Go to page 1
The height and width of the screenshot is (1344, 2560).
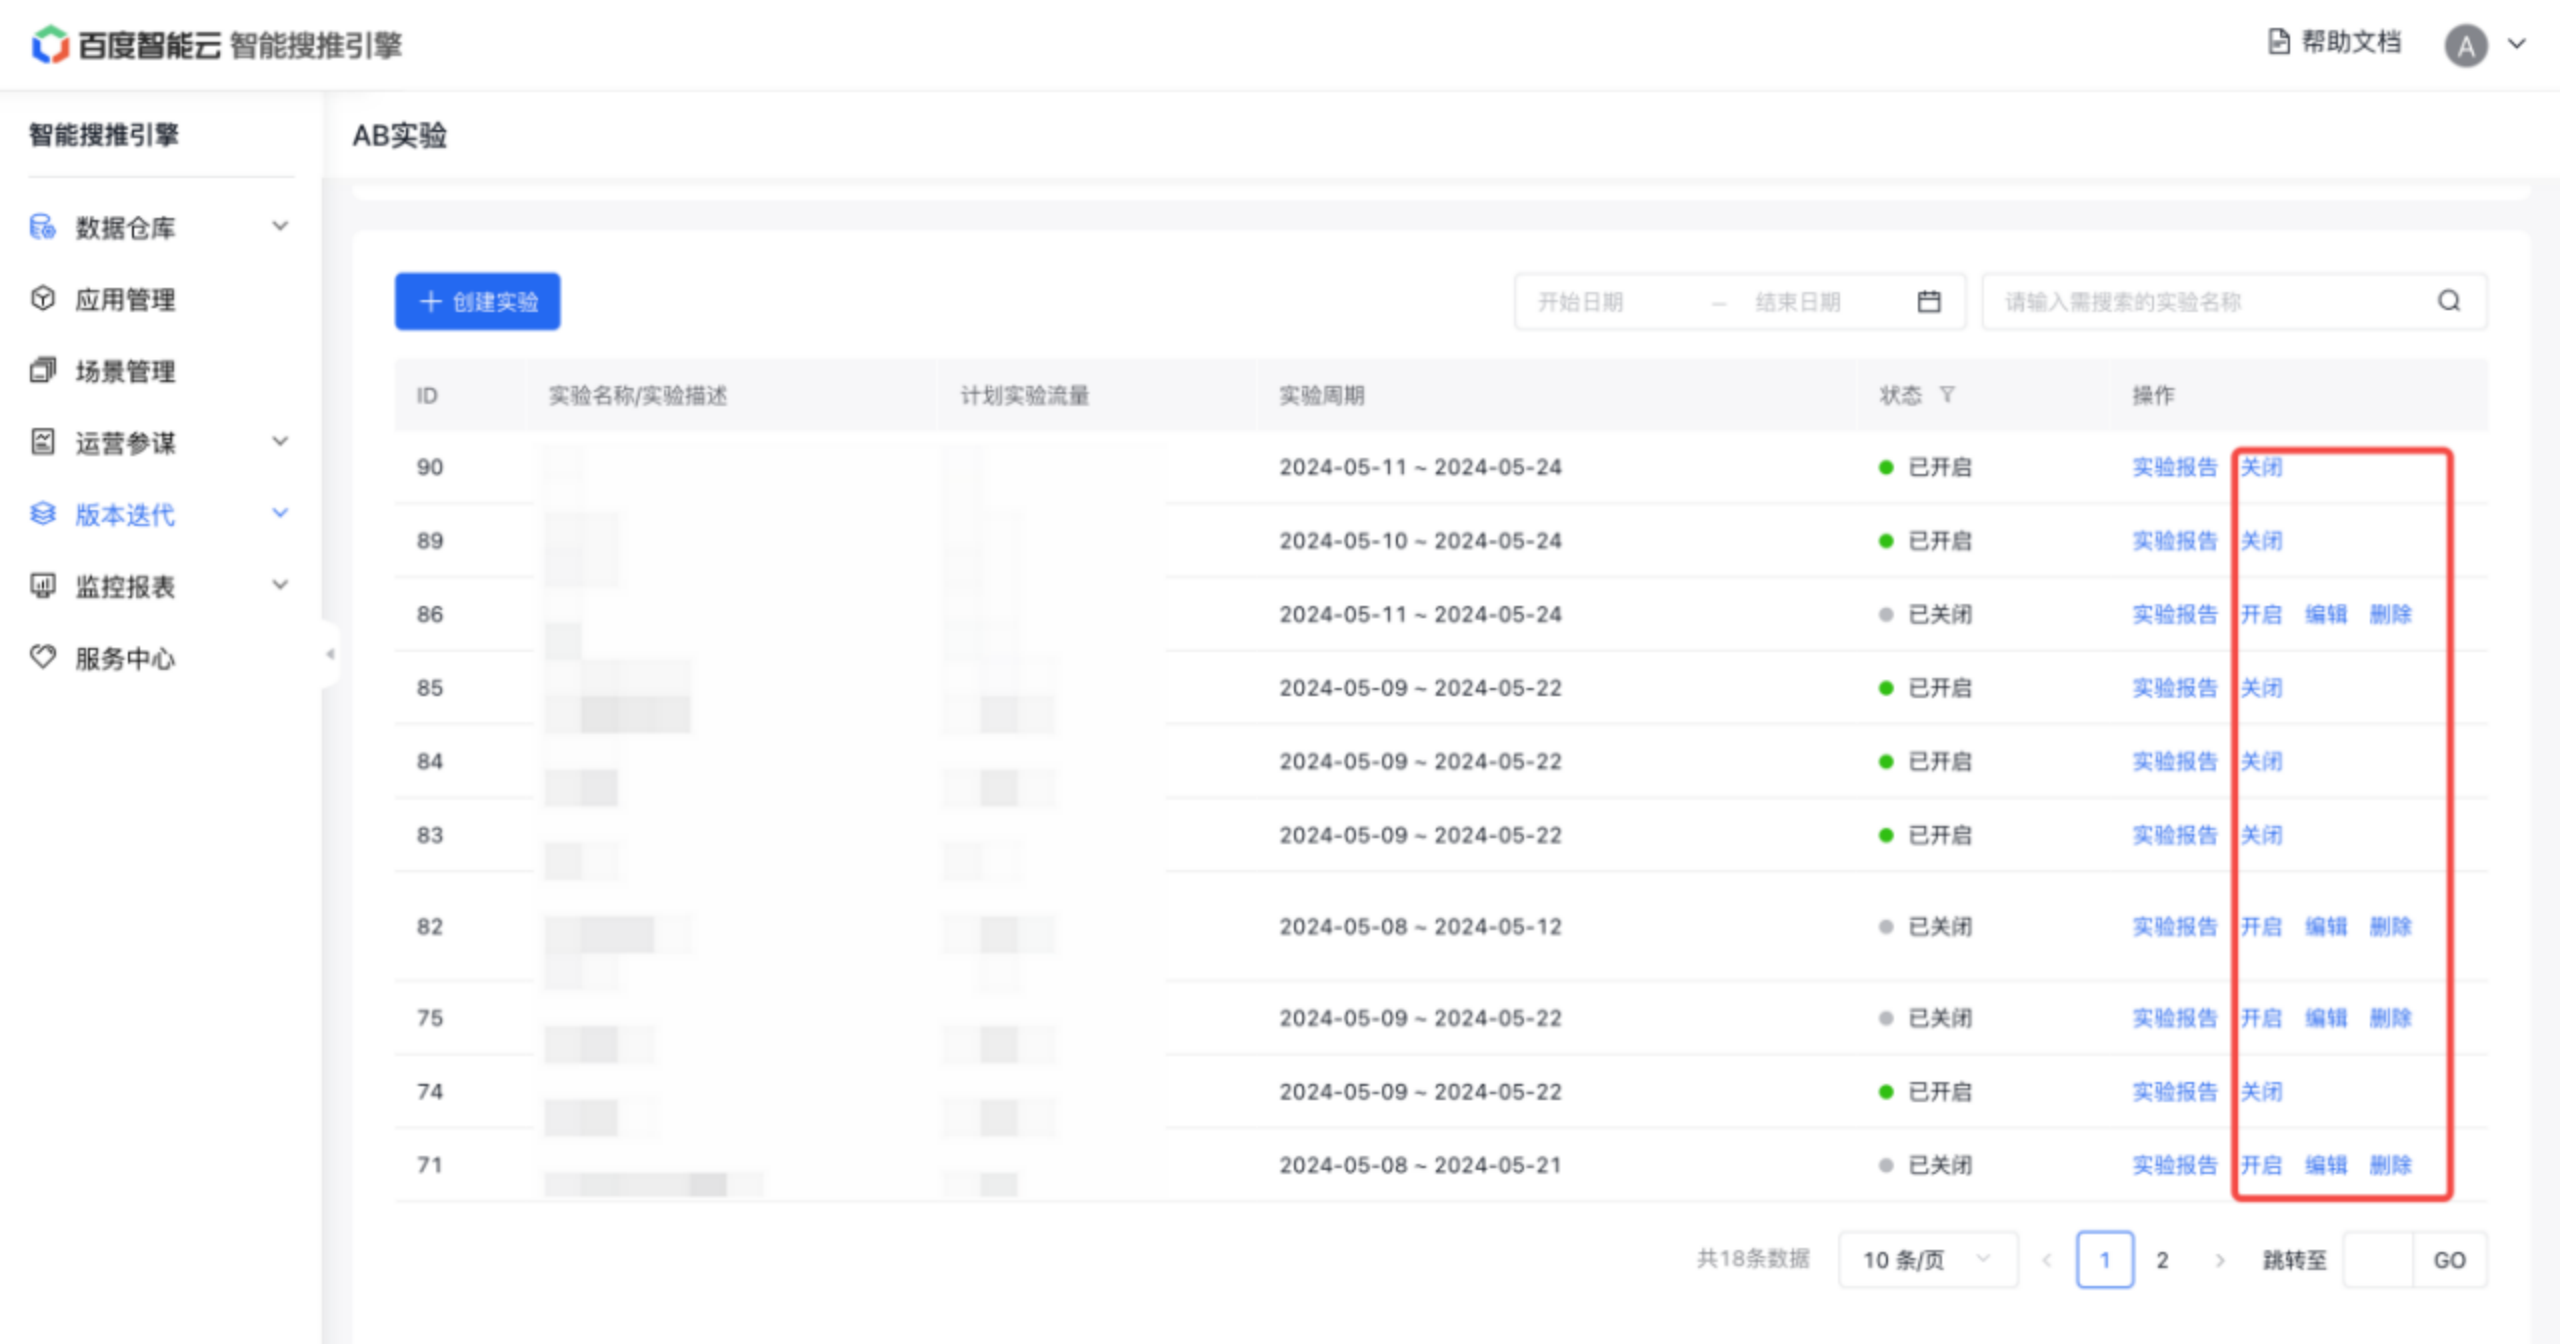(x=2105, y=1260)
